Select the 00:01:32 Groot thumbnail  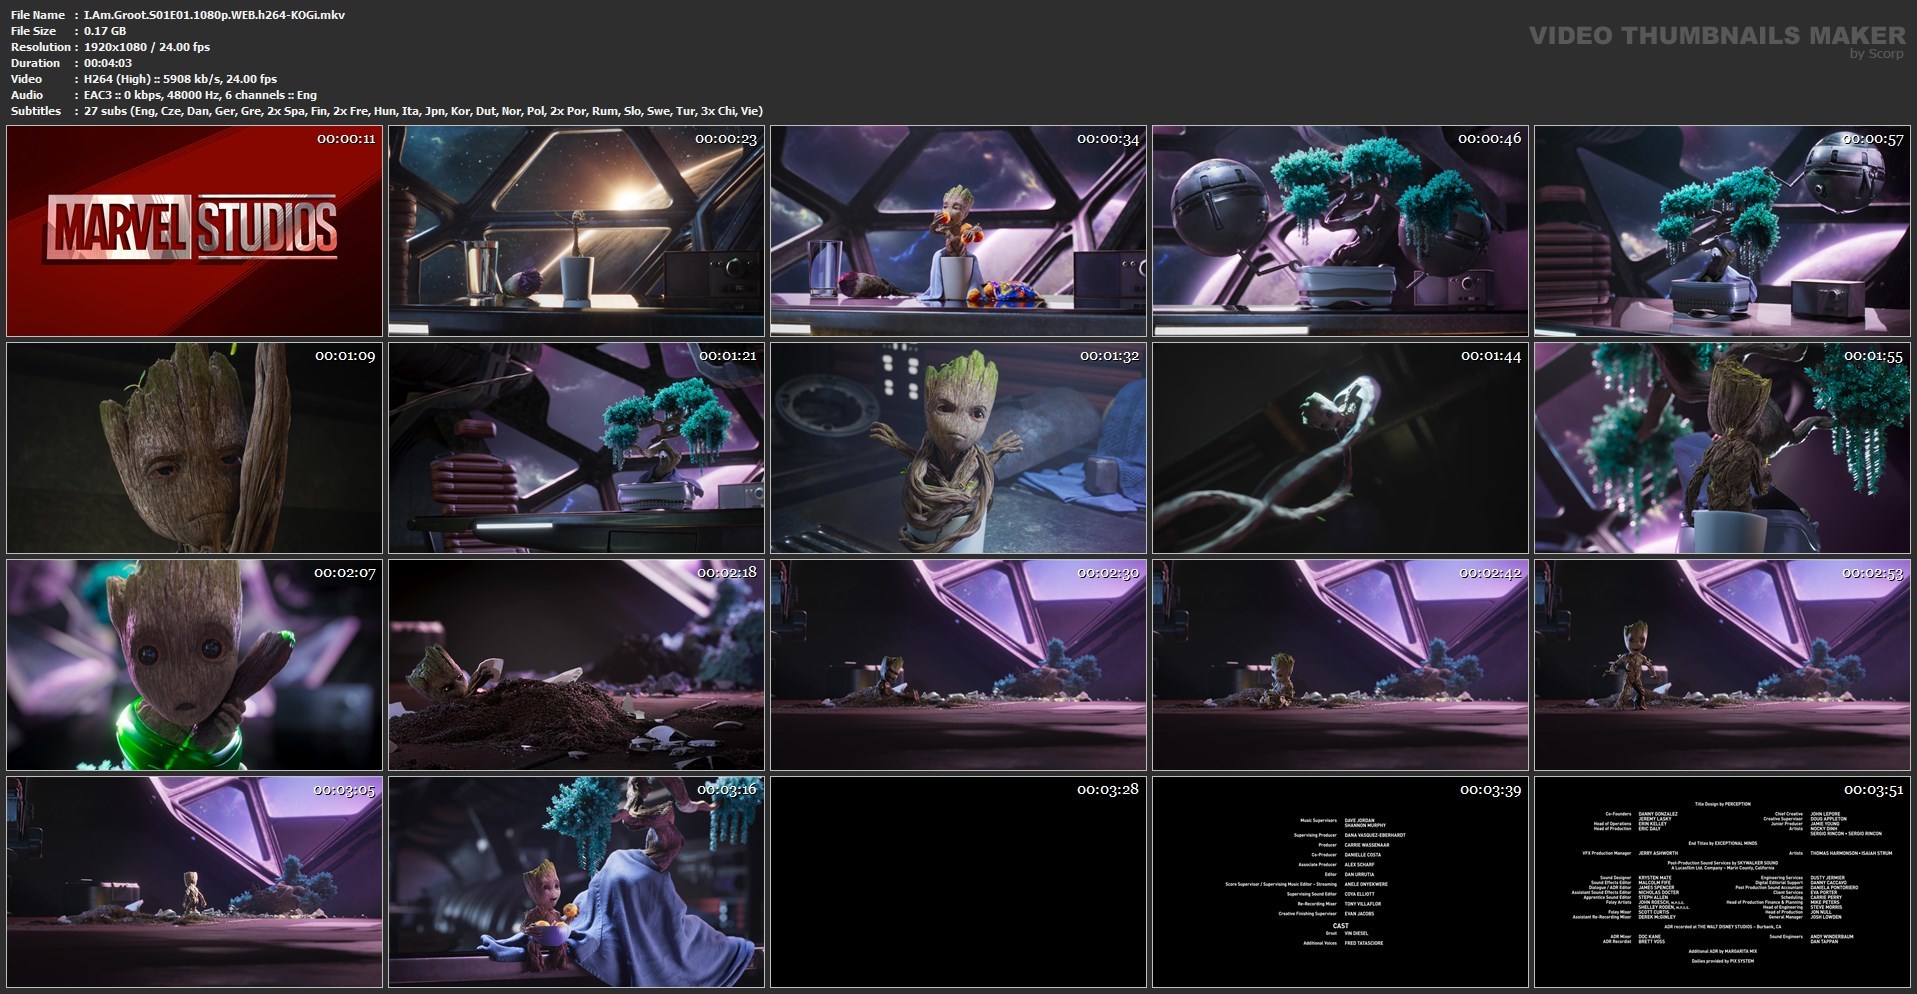point(958,448)
